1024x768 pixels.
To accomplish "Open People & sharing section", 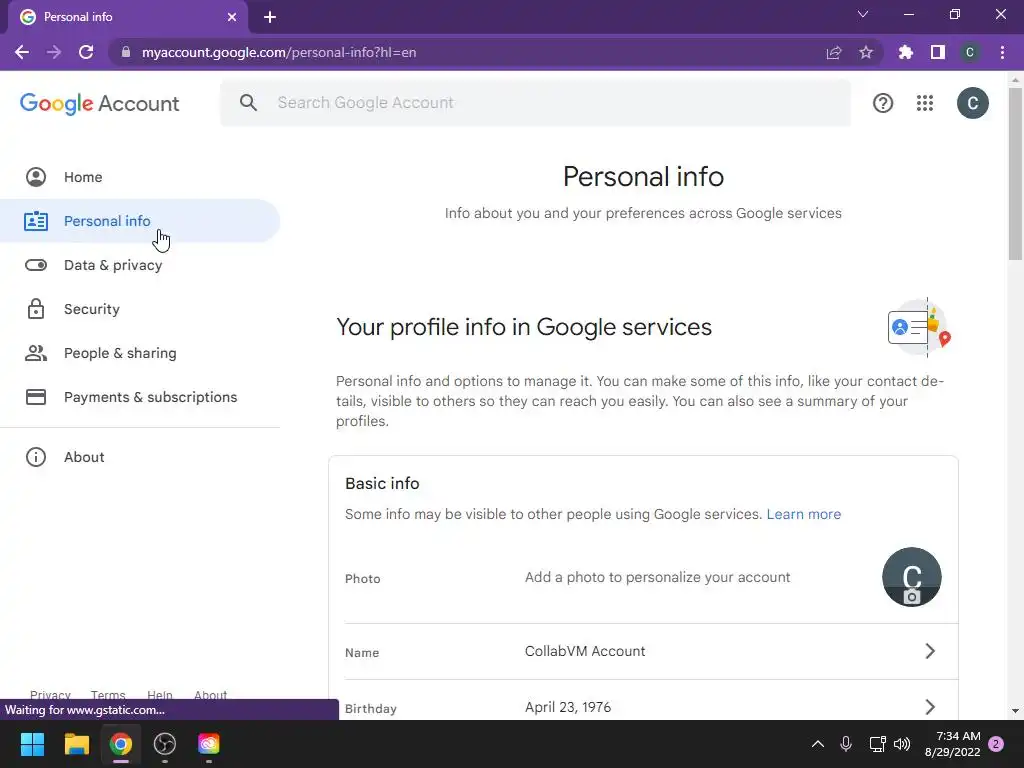I will [x=140, y=353].
